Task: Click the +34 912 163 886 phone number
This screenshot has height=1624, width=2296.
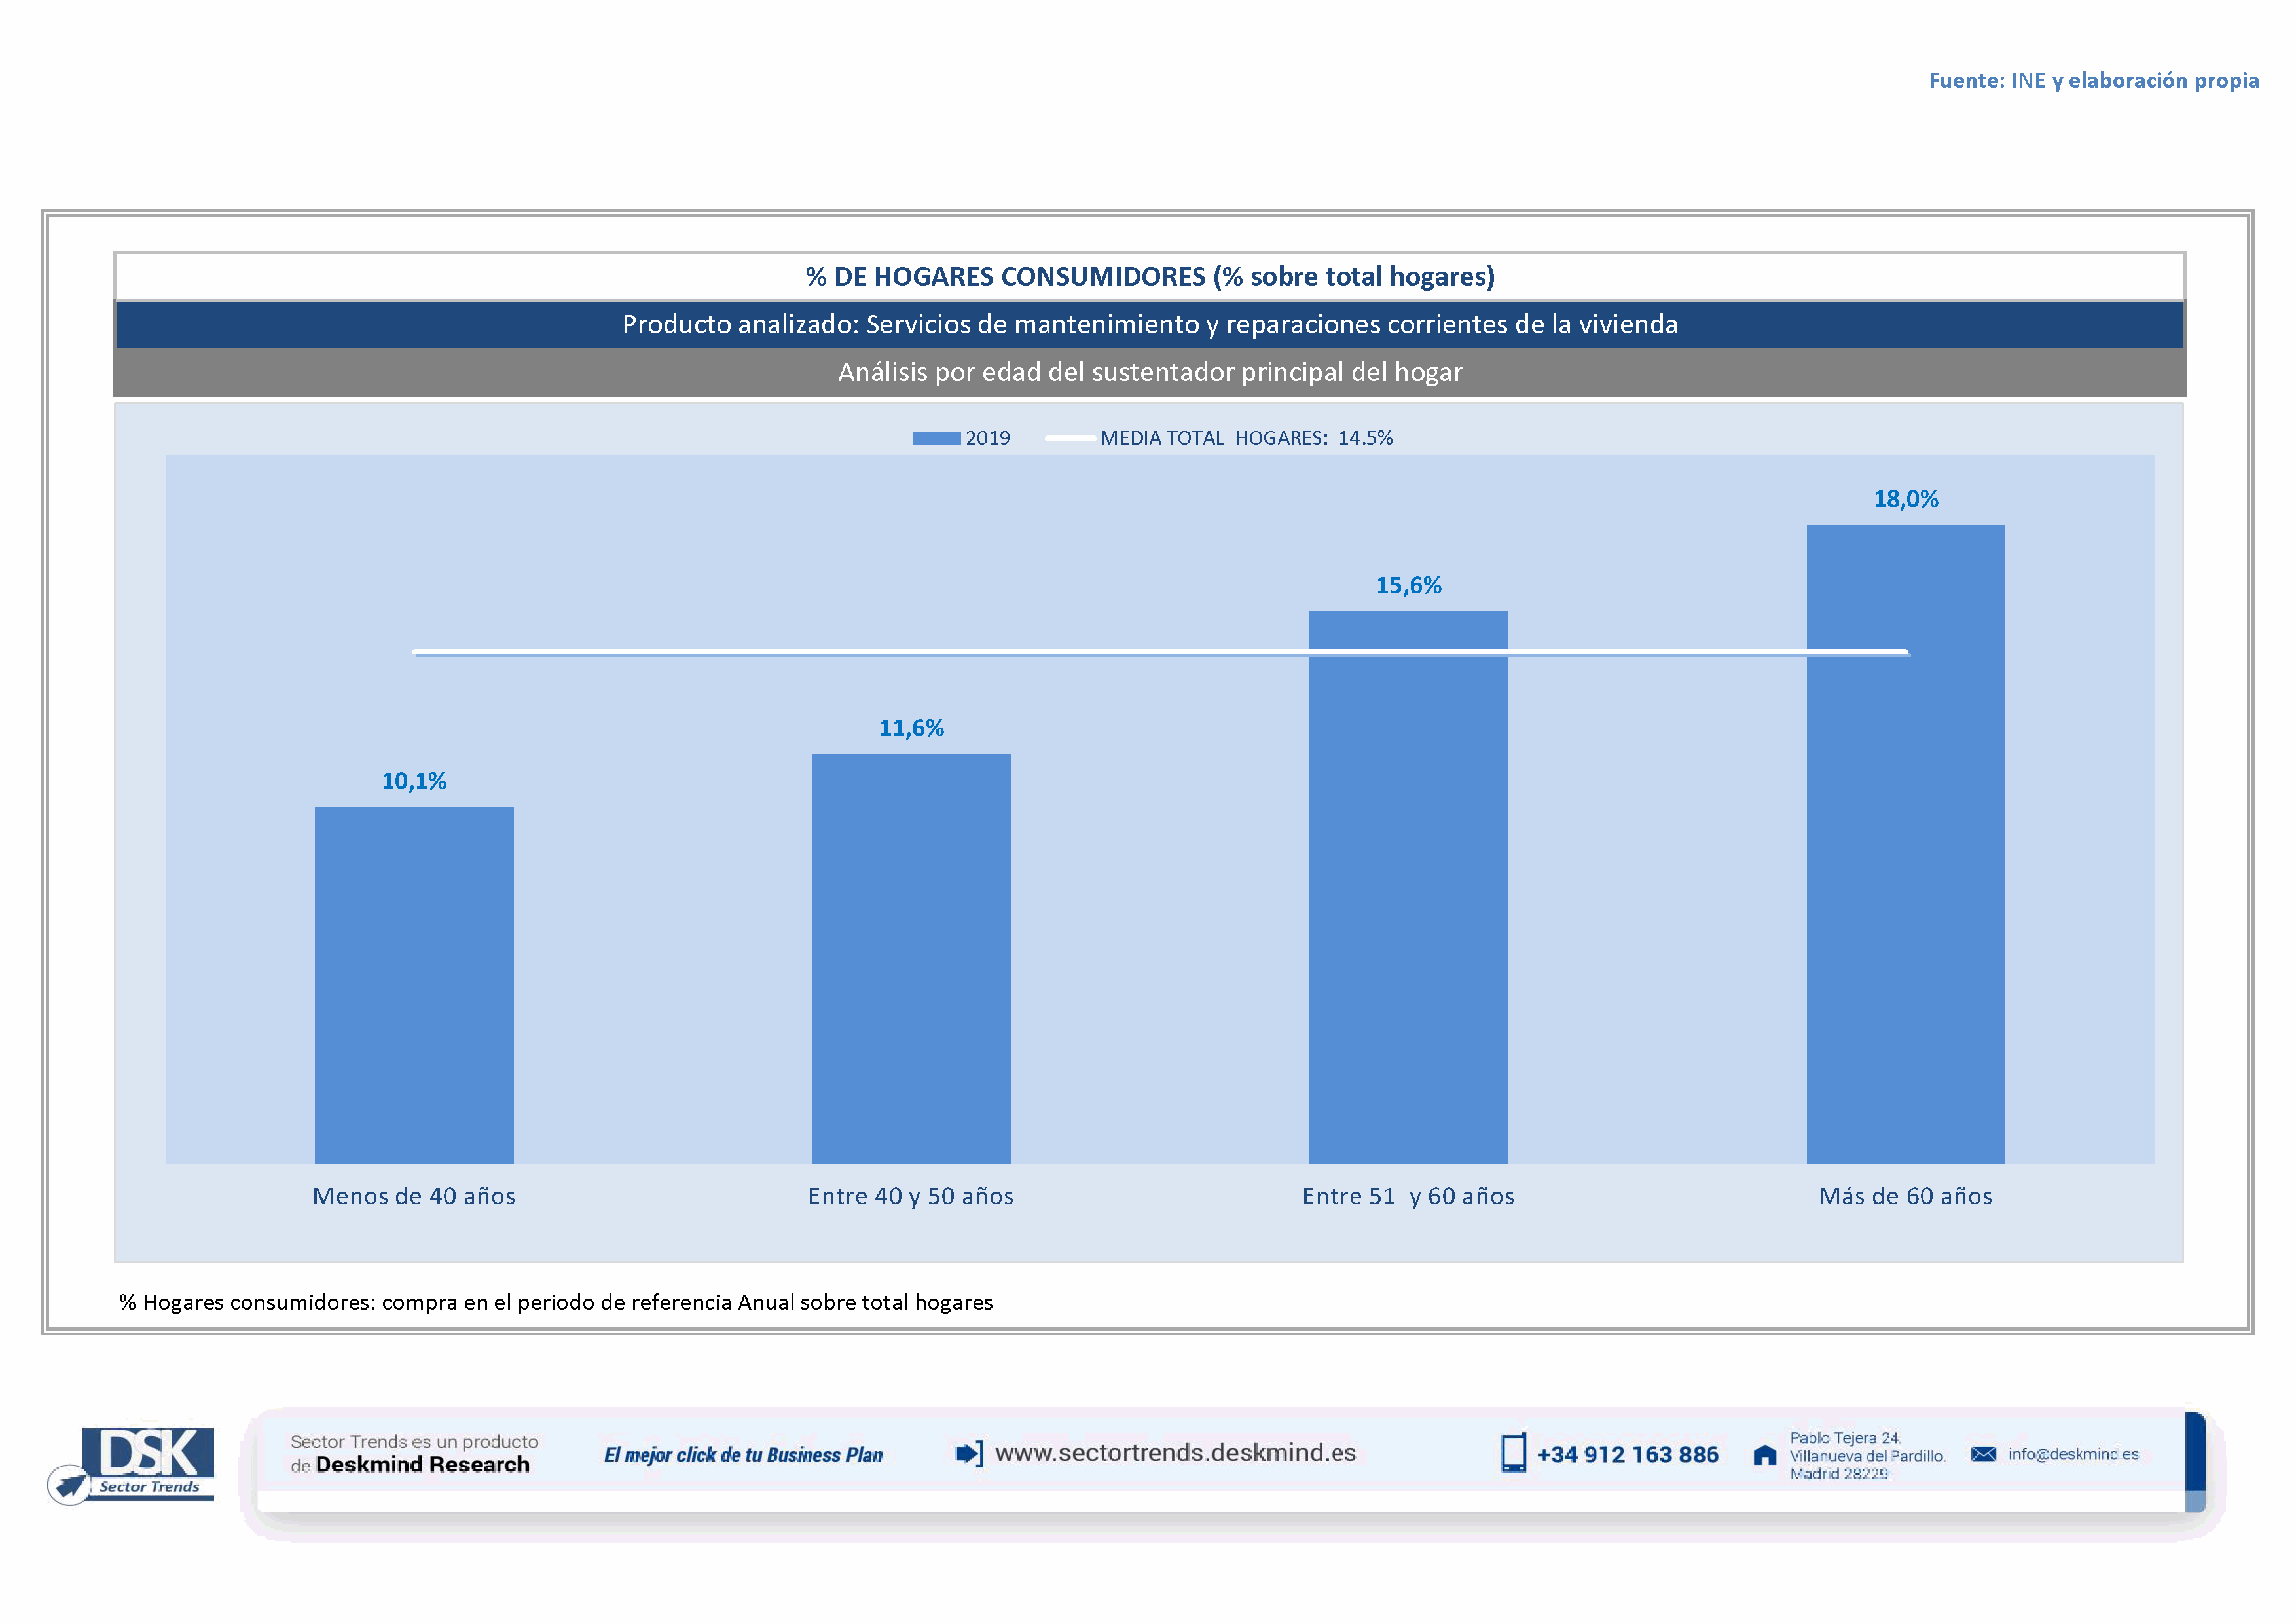Action: click(1627, 1454)
